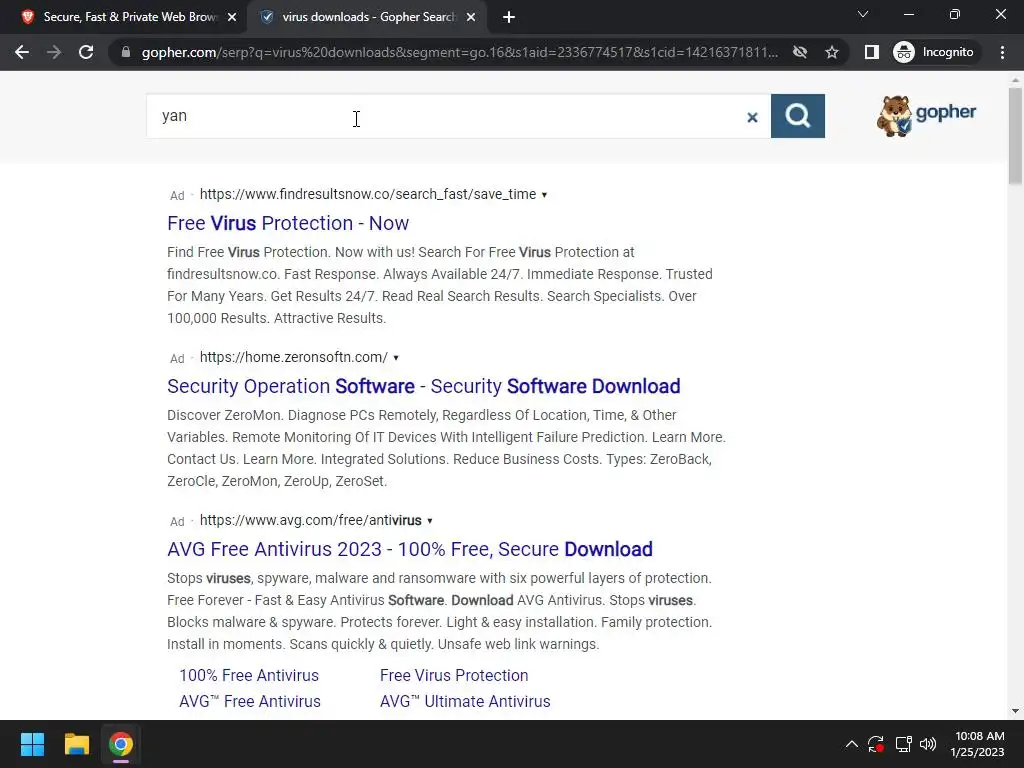Open the third-party cookies blocked eye icon
1024x768 pixels.
coord(799,52)
